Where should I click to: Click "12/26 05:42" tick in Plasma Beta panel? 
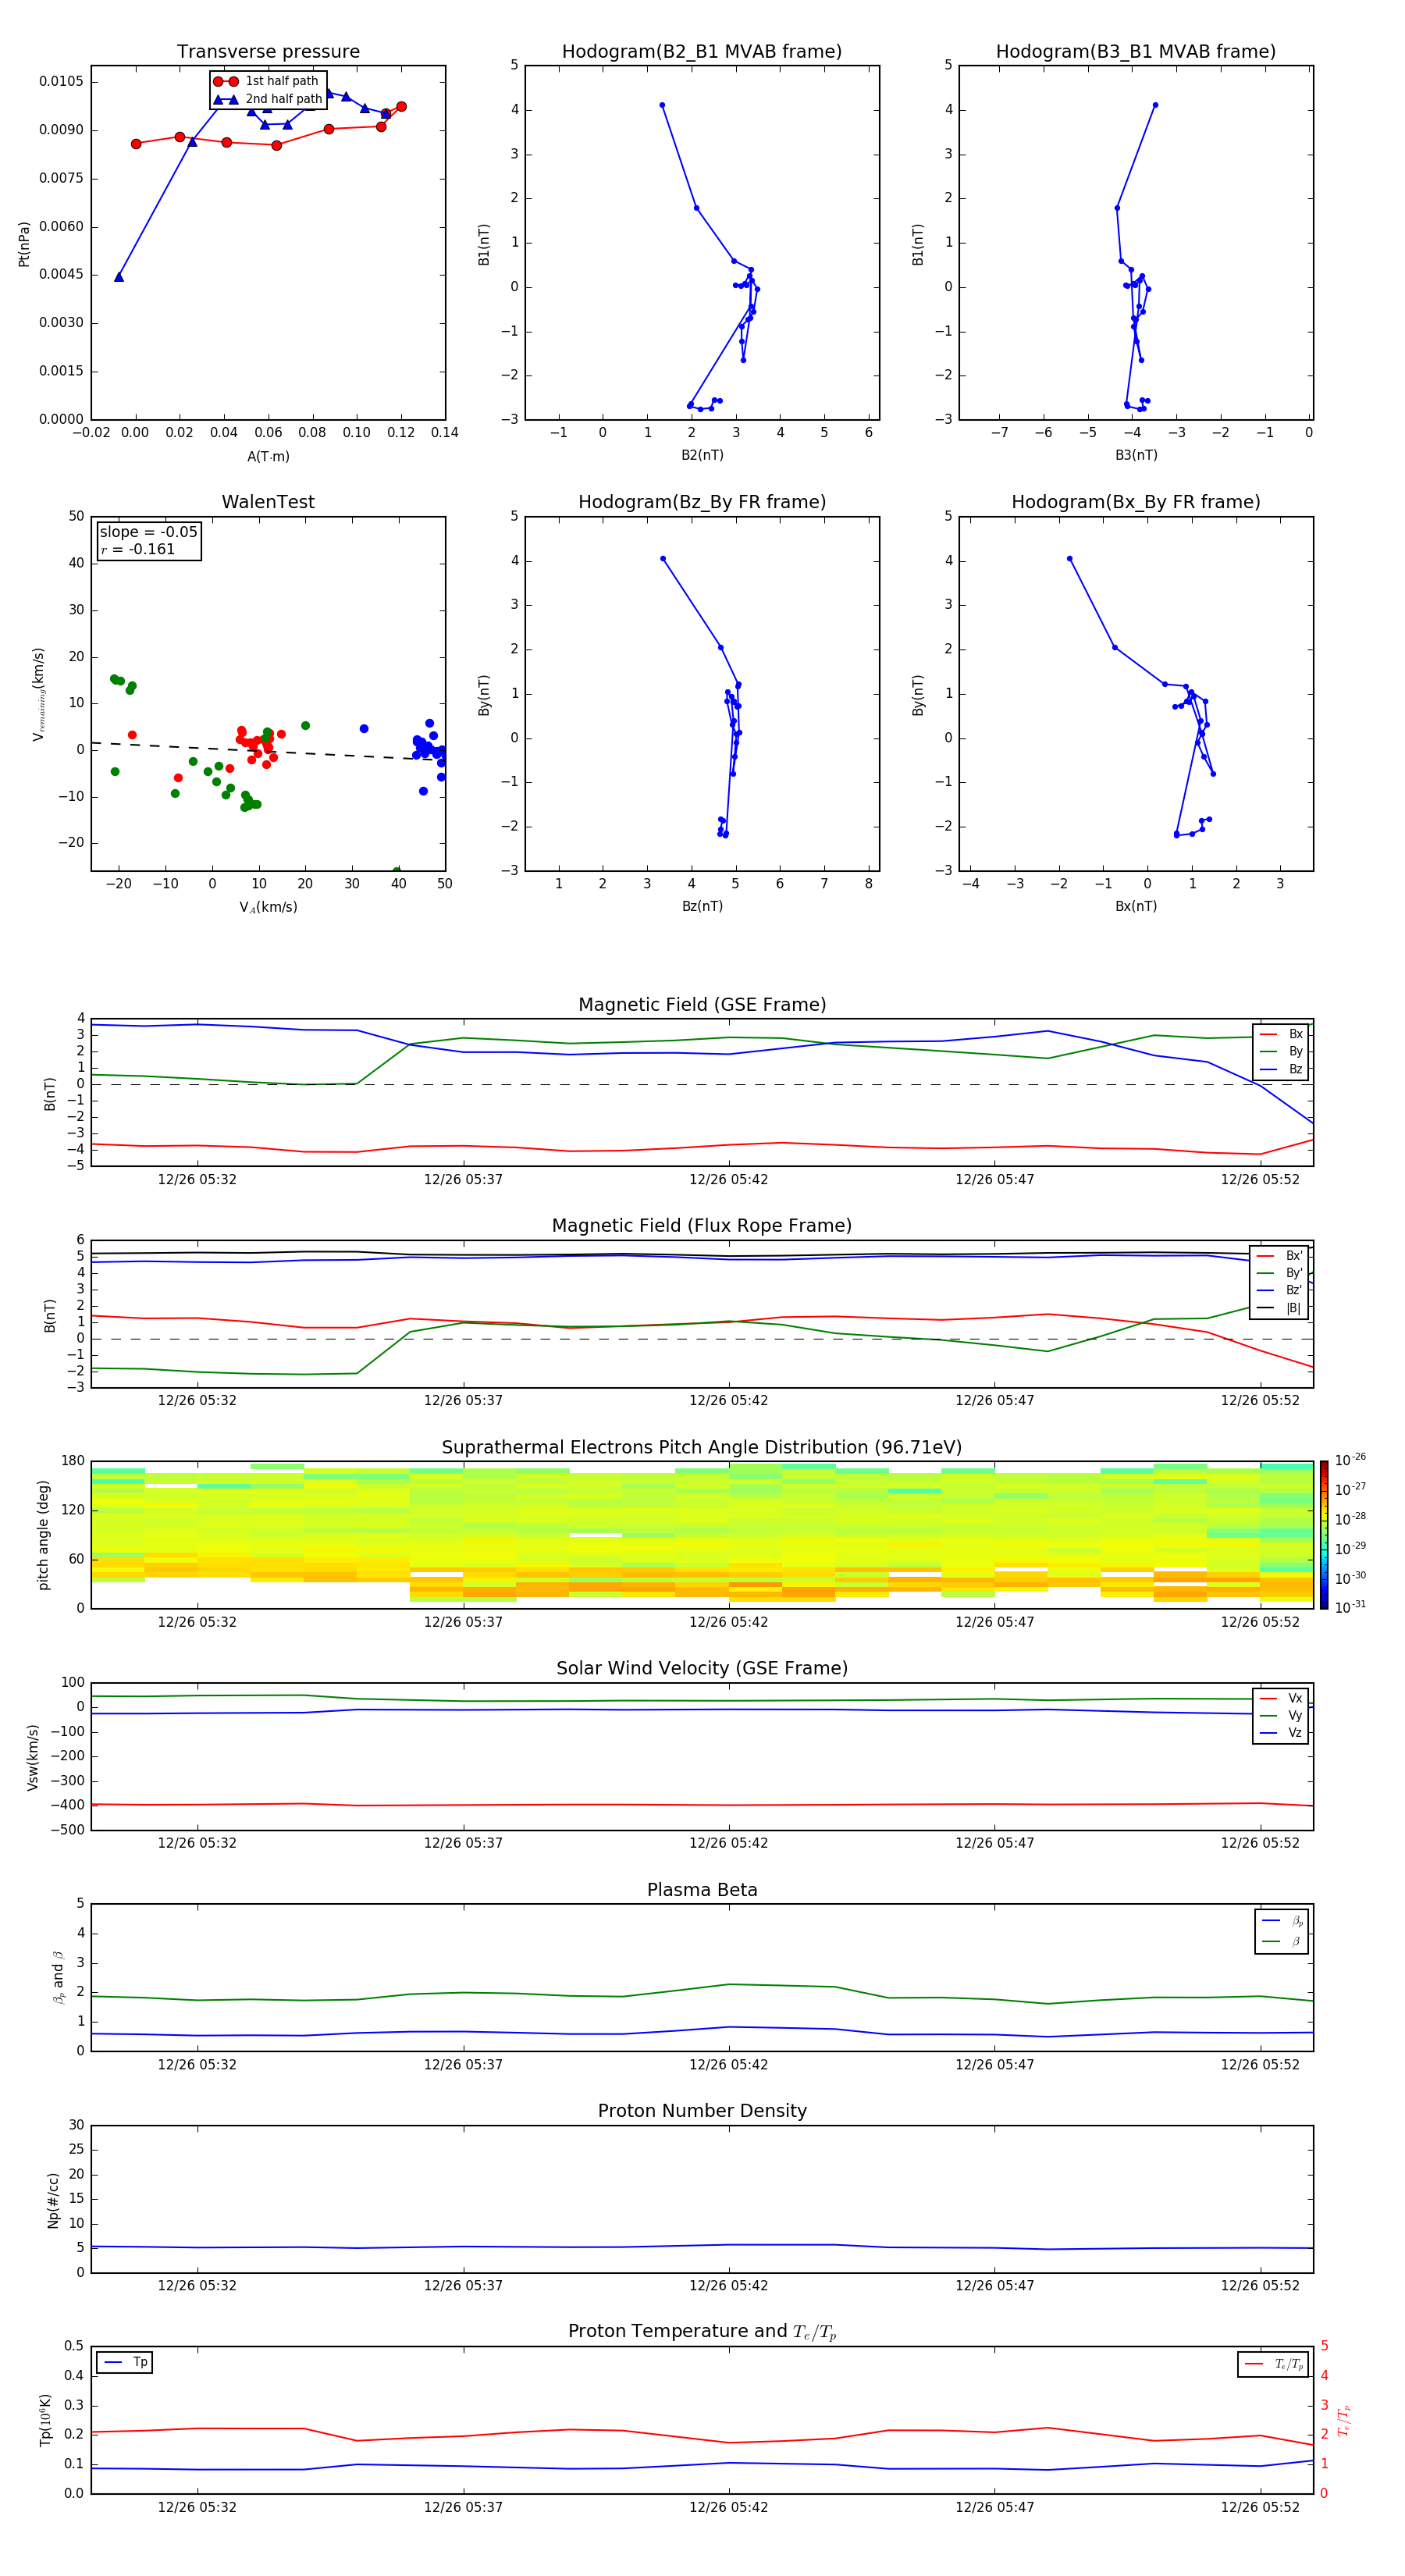click(728, 2065)
